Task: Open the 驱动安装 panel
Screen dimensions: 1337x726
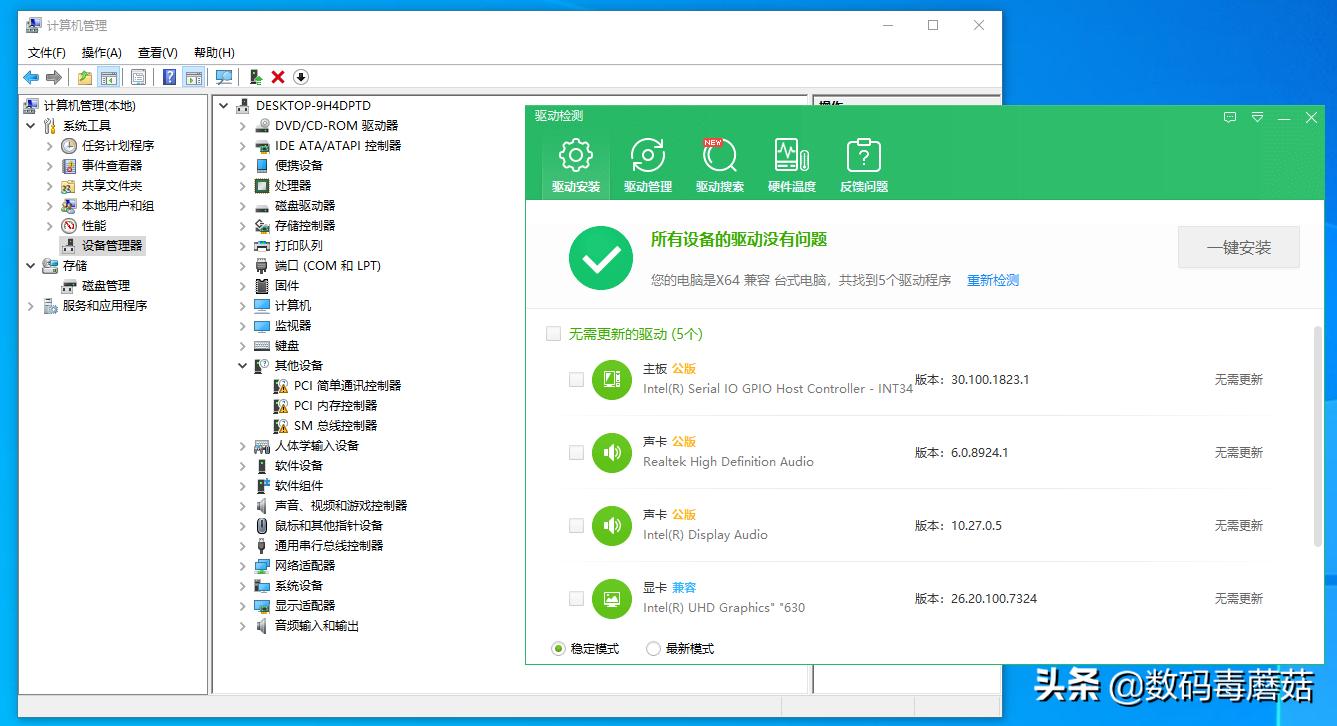Action: point(574,163)
